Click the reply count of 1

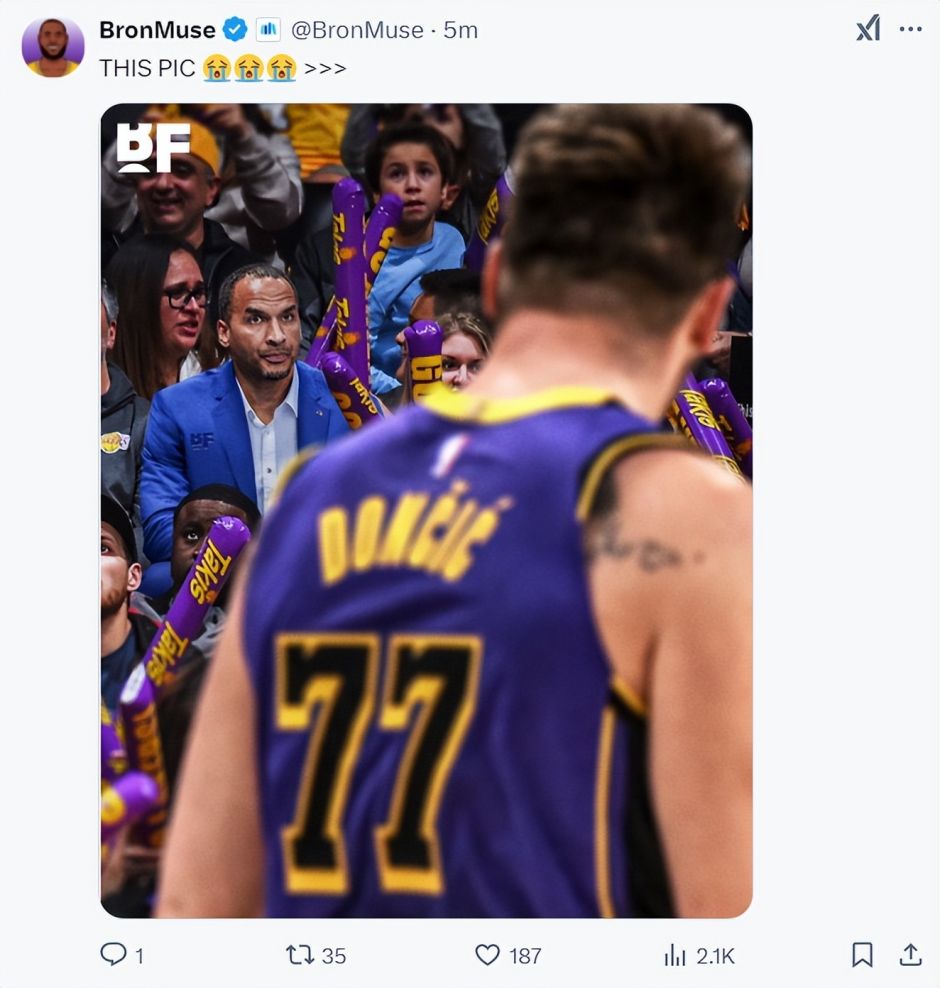(x=139, y=956)
